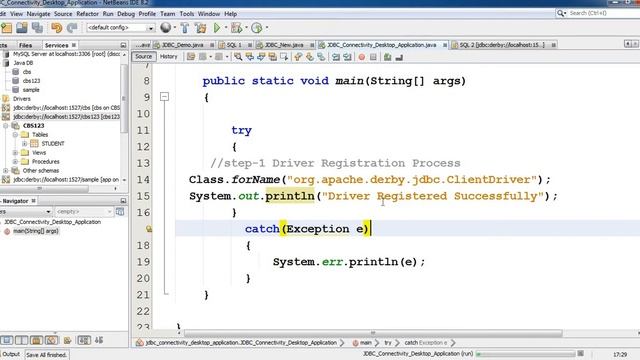640x360 pixels.
Task: Expand the Procedures folder node
Action: pos(15,162)
